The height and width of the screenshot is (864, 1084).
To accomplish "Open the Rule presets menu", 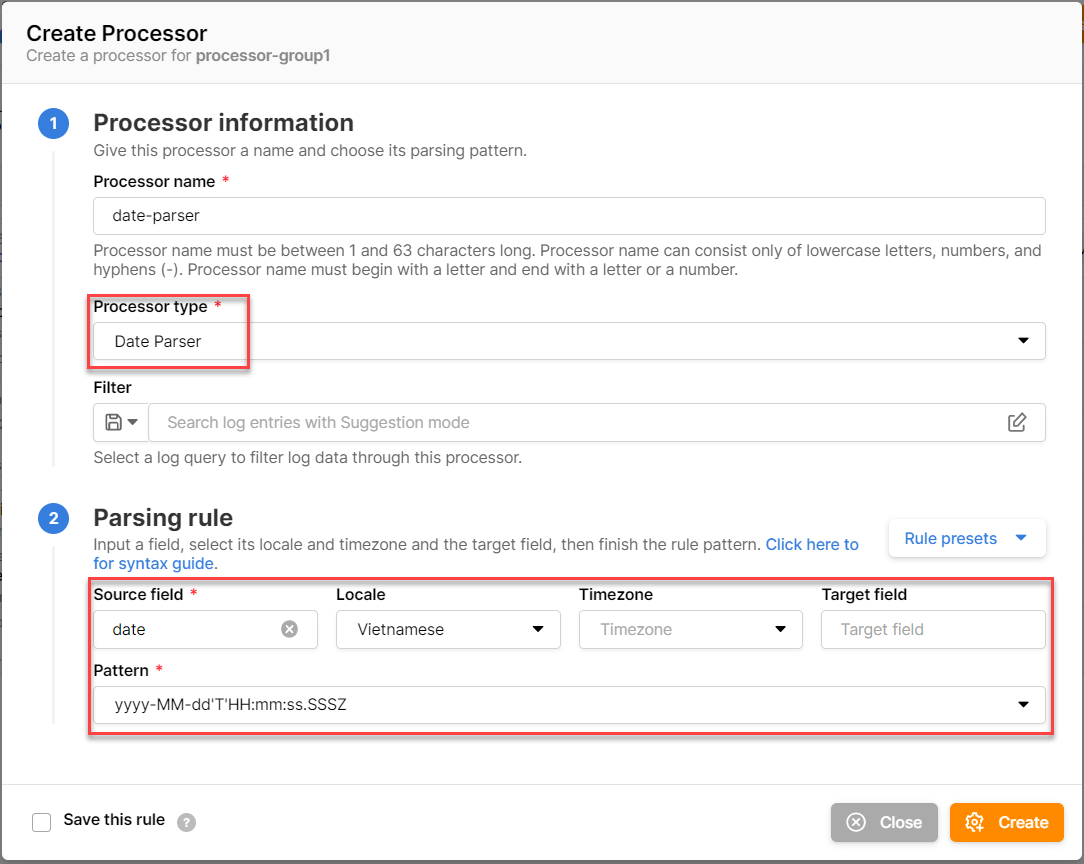I will [x=966, y=538].
